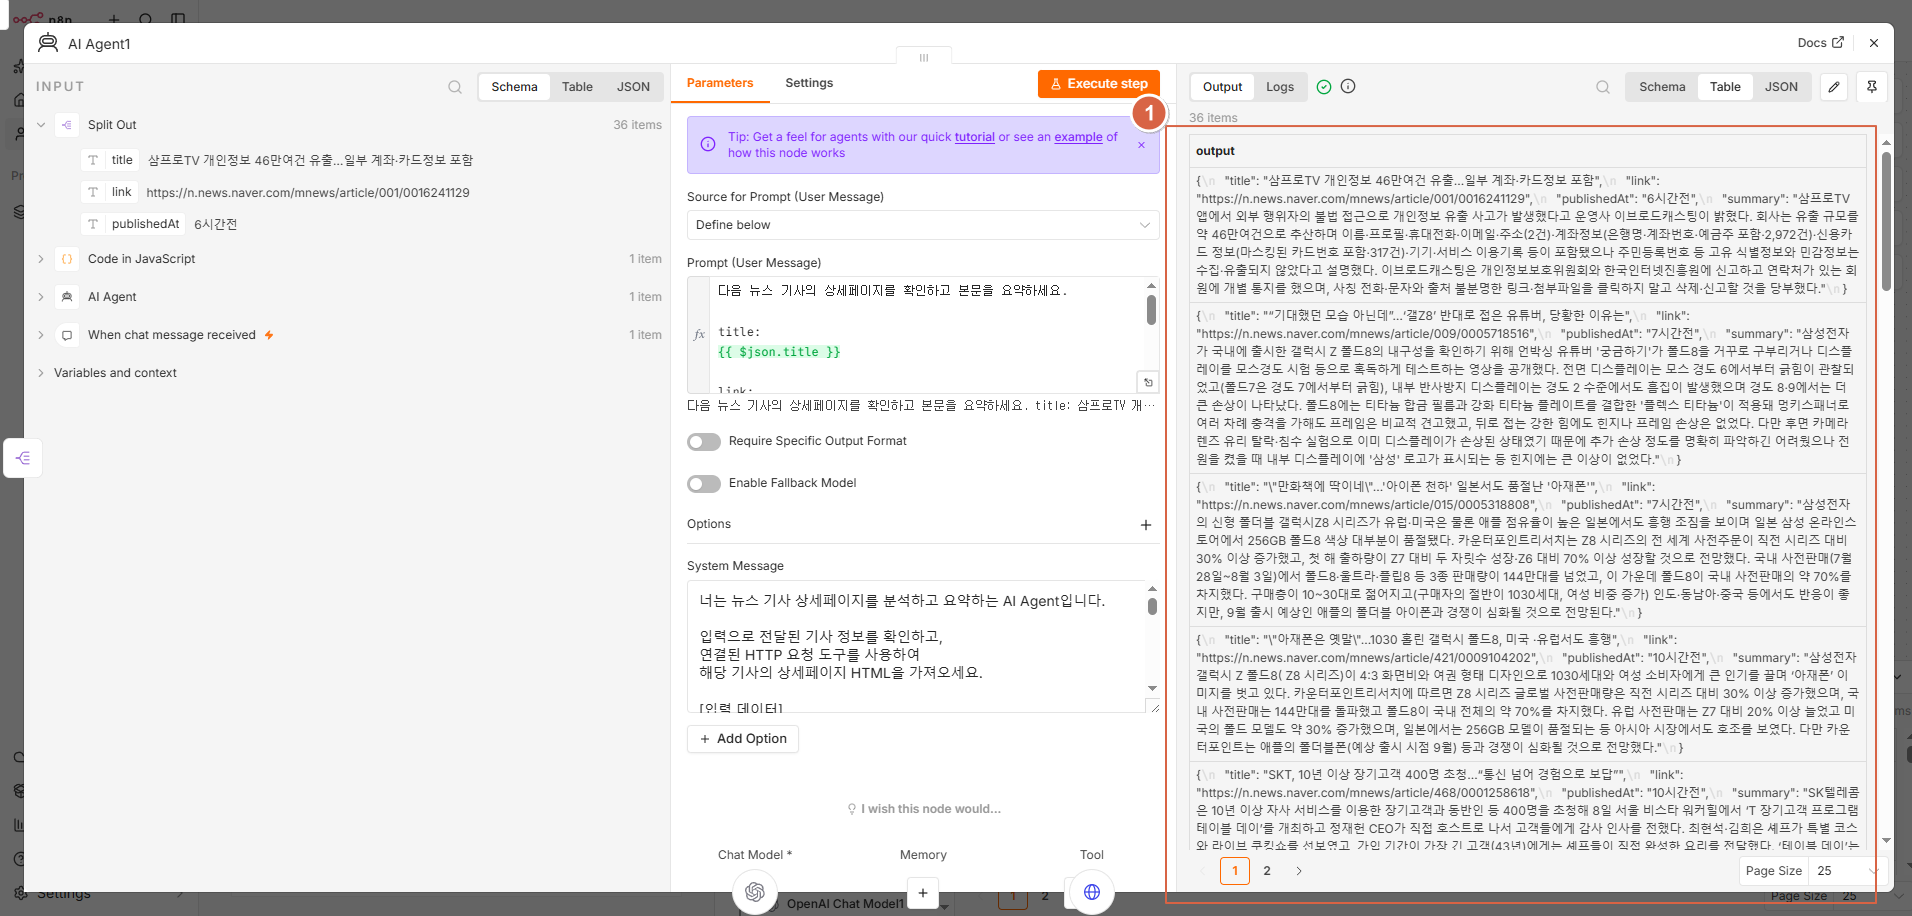Switch to Settings tab
This screenshot has height=916, width=1912.
809,83
